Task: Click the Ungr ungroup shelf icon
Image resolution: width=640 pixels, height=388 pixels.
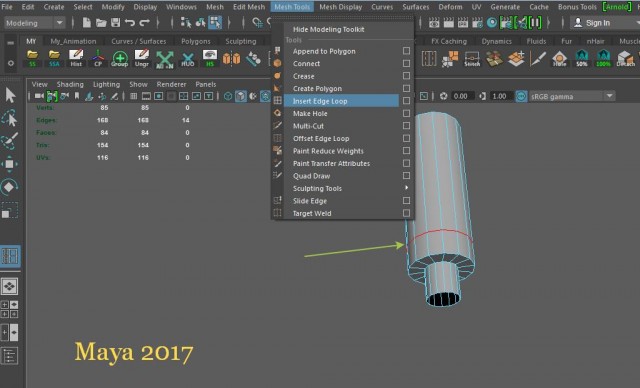Action: [142, 58]
